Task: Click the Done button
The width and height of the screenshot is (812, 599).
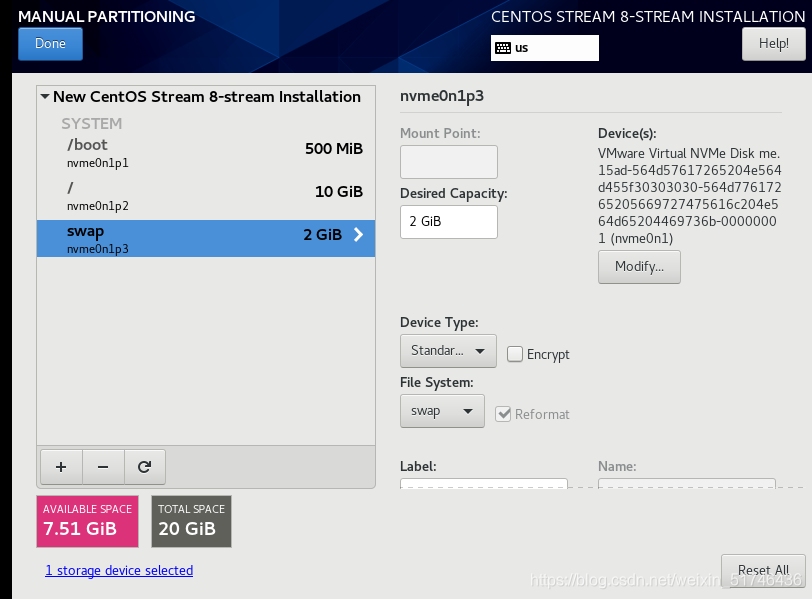Action: pyautogui.click(x=50, y=44)
